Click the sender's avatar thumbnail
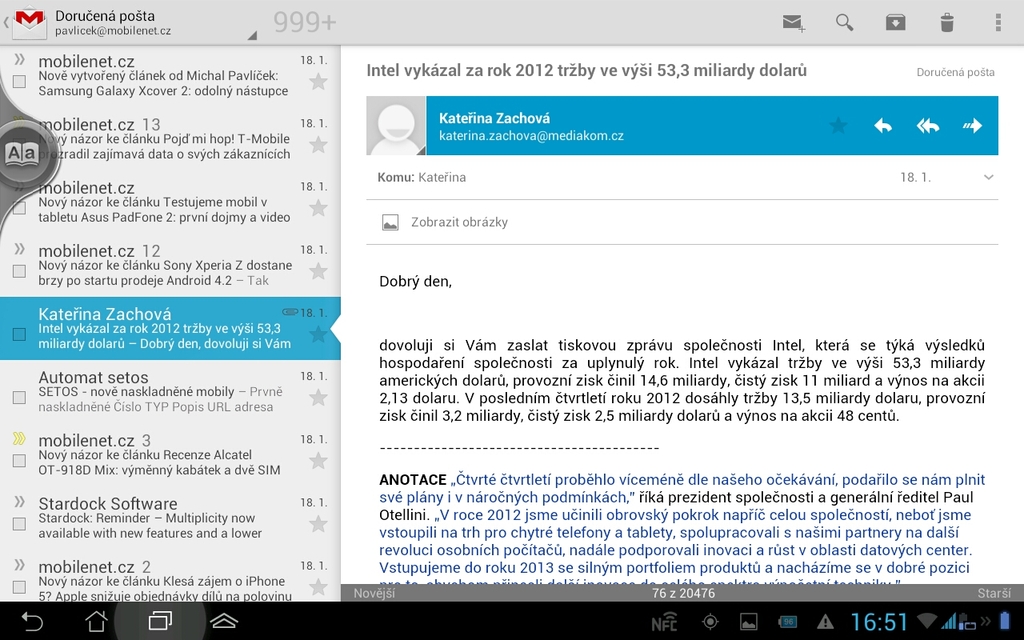Screen dimensions: 1024x640 [x=396, y=125]
